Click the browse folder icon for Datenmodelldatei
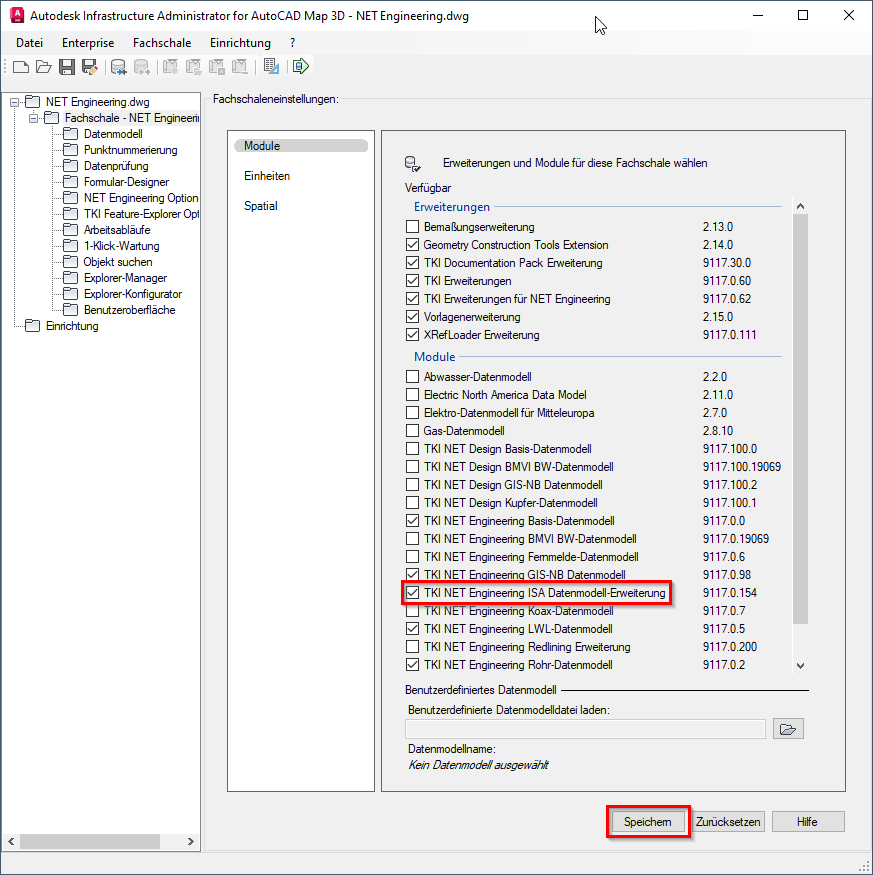Image resolution: width=873 pixels, height=875 pixels. [x=788, y=729]
